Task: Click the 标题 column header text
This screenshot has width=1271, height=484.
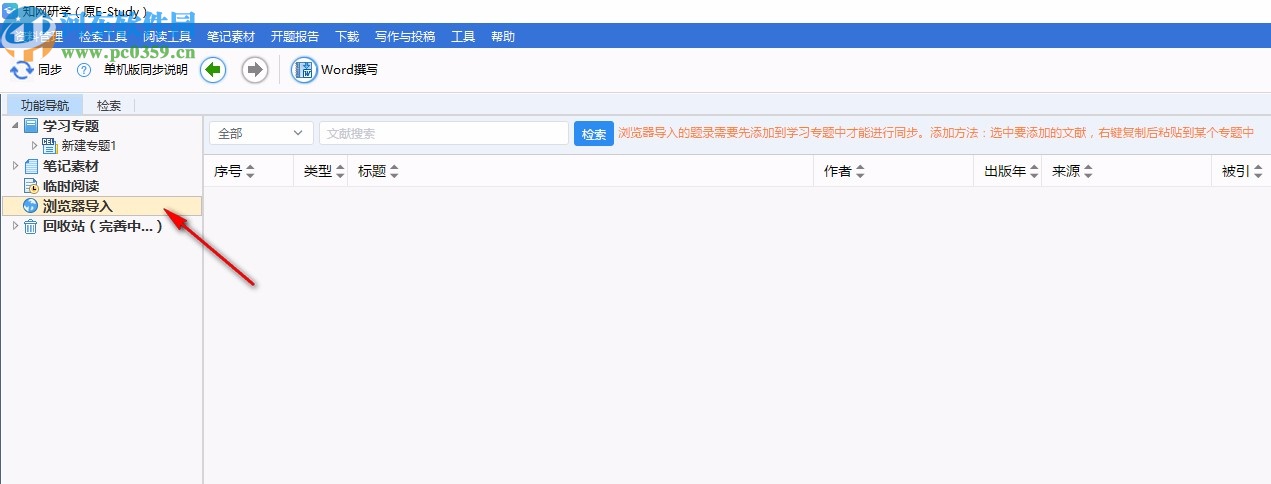Action: [x=372, y=172]
